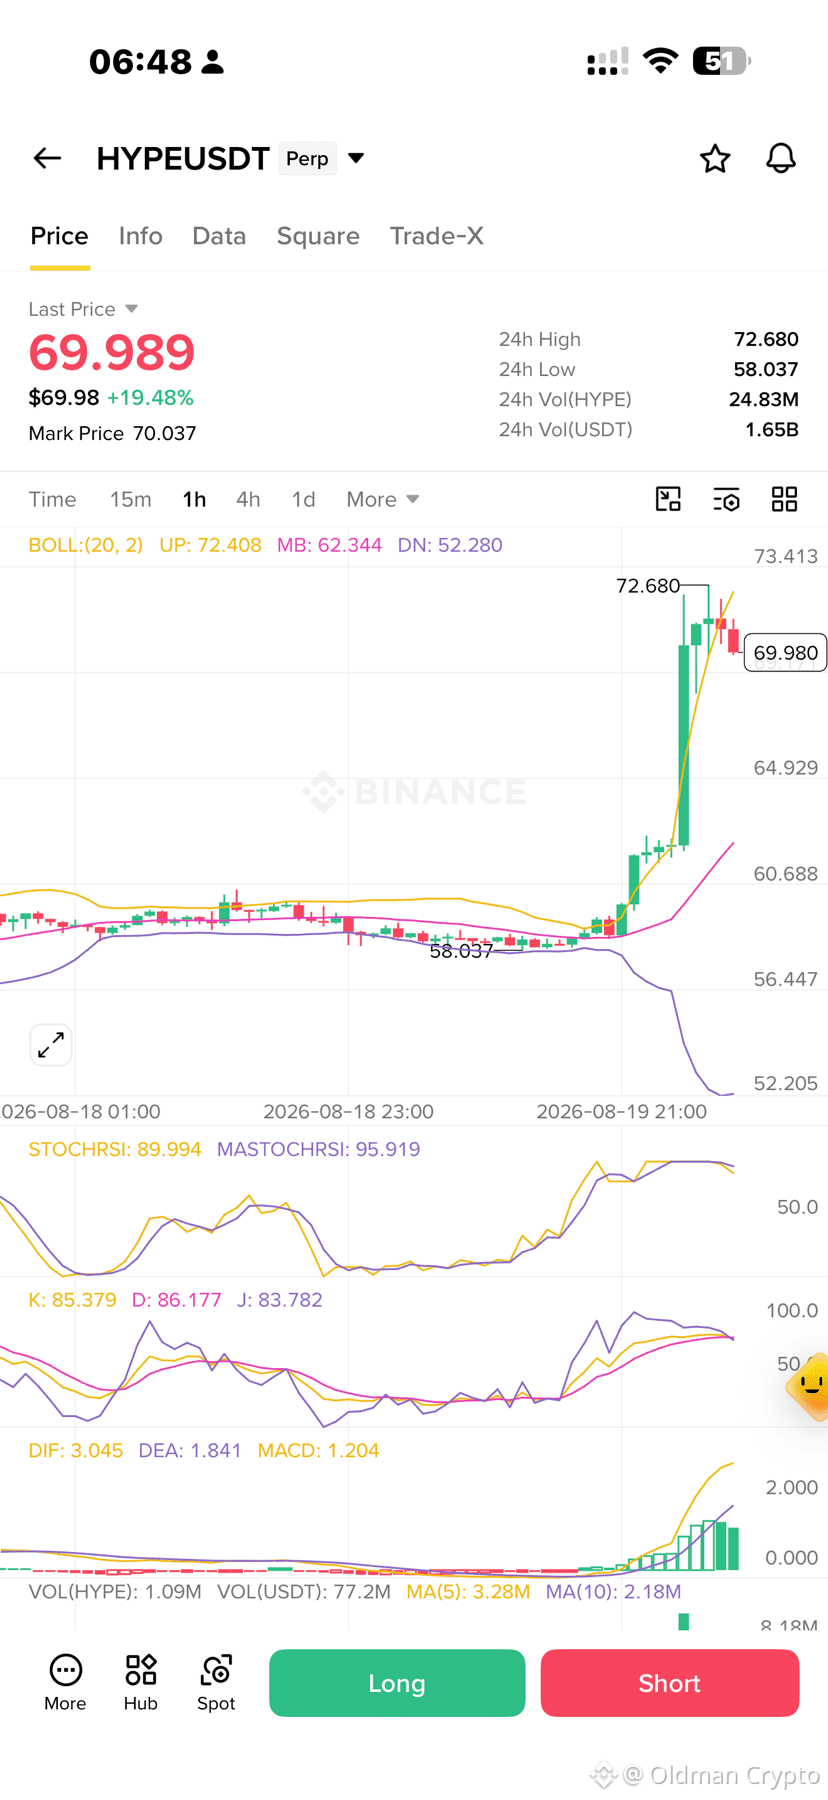Tap the STOCHRSI: 89.994 indicator label
Viewport: 828px width, 1800px height.
pyautogui.click(x=115, y=1149)
